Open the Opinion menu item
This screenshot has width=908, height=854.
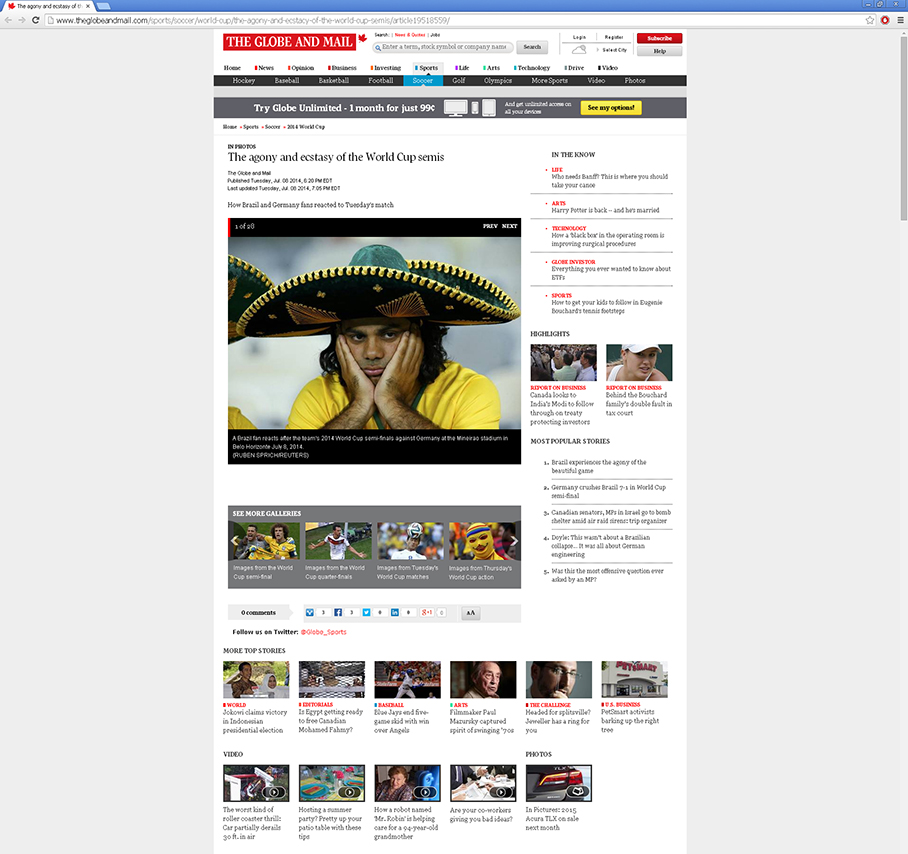point(301,68)
